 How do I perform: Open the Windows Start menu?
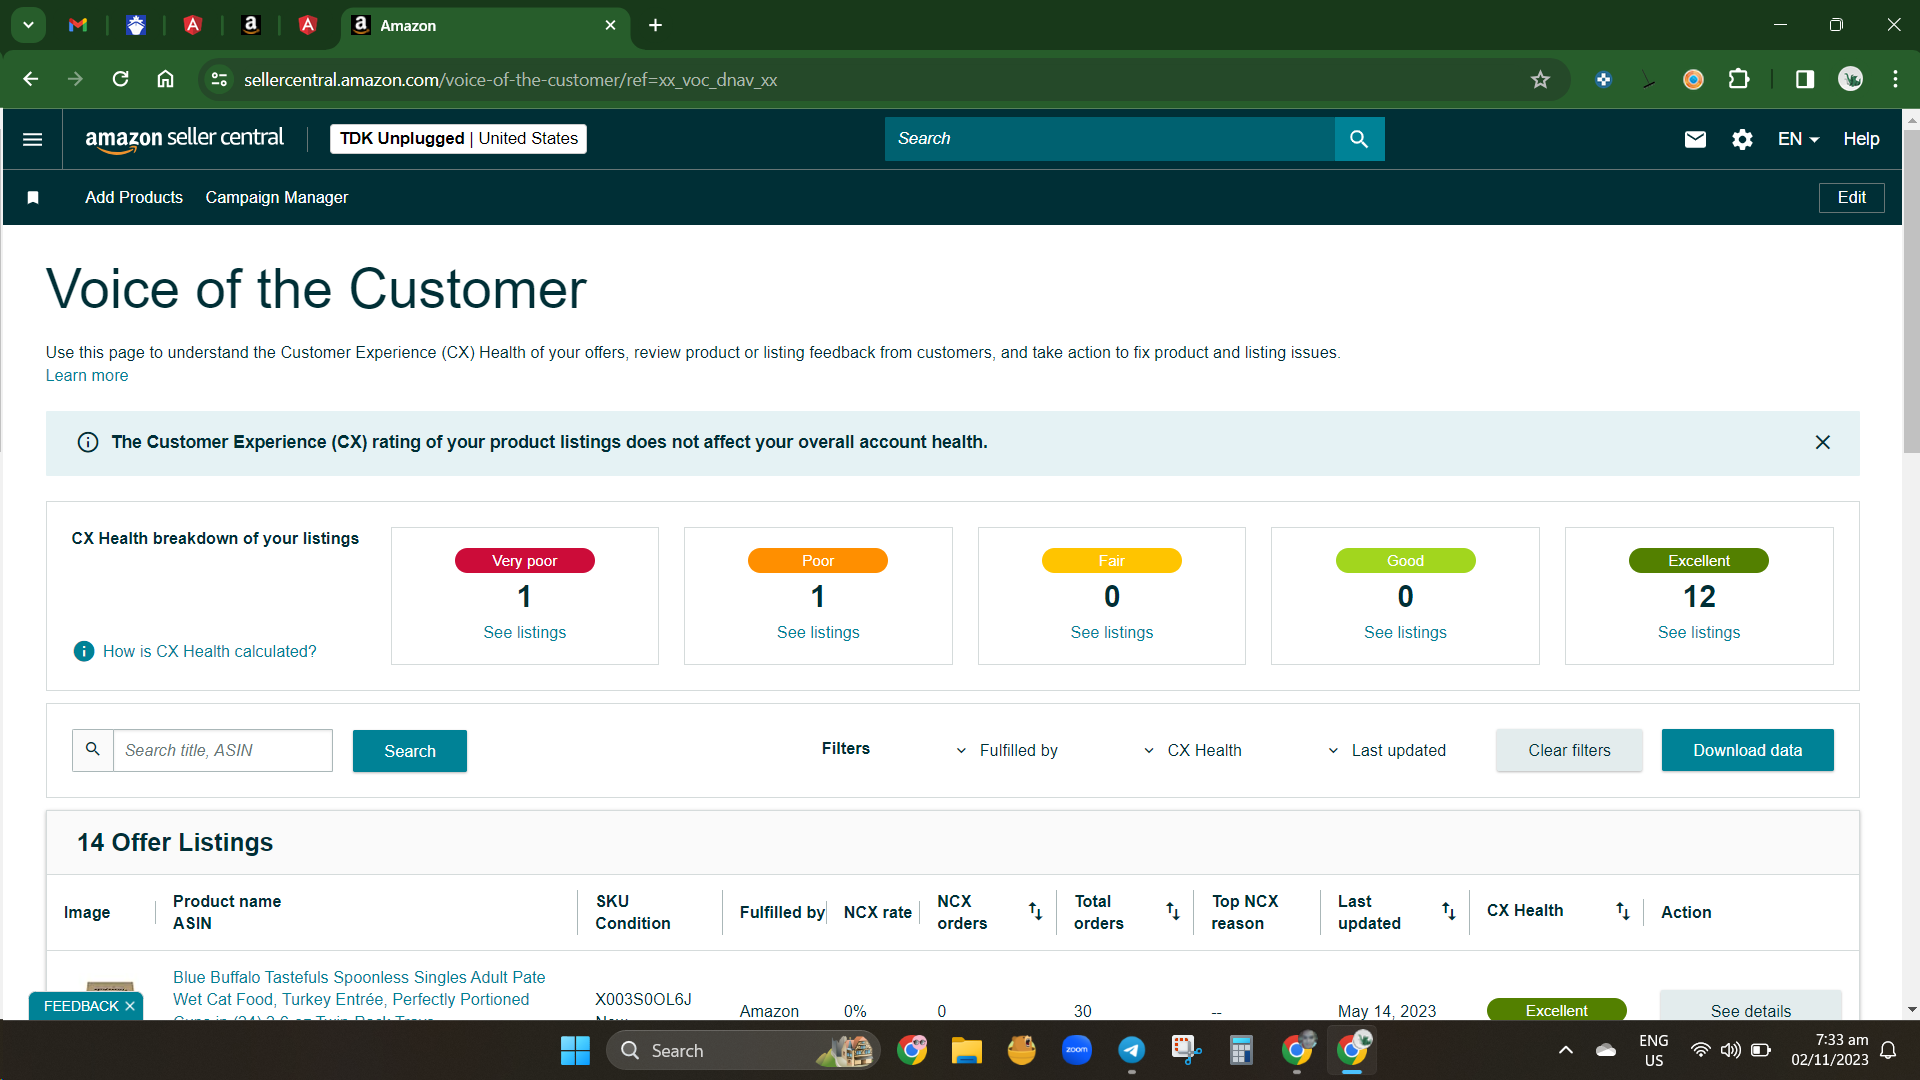pyautogui.click(x=575, y=1050)
